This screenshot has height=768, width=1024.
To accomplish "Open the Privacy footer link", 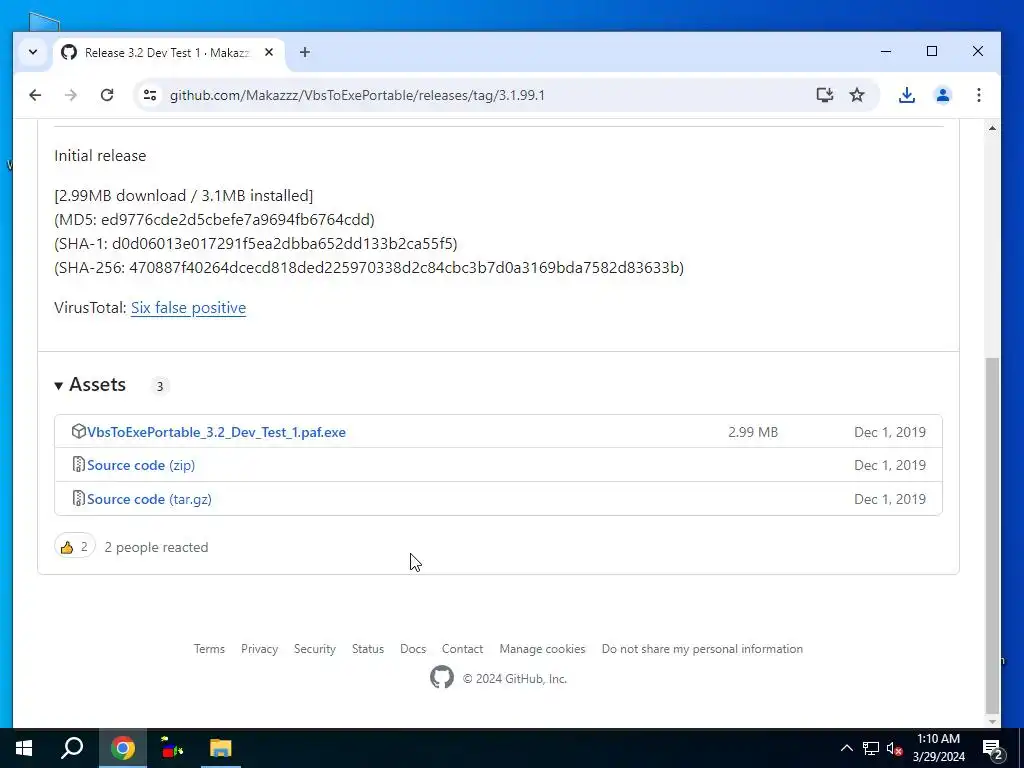I will click(x=259, y=648).
